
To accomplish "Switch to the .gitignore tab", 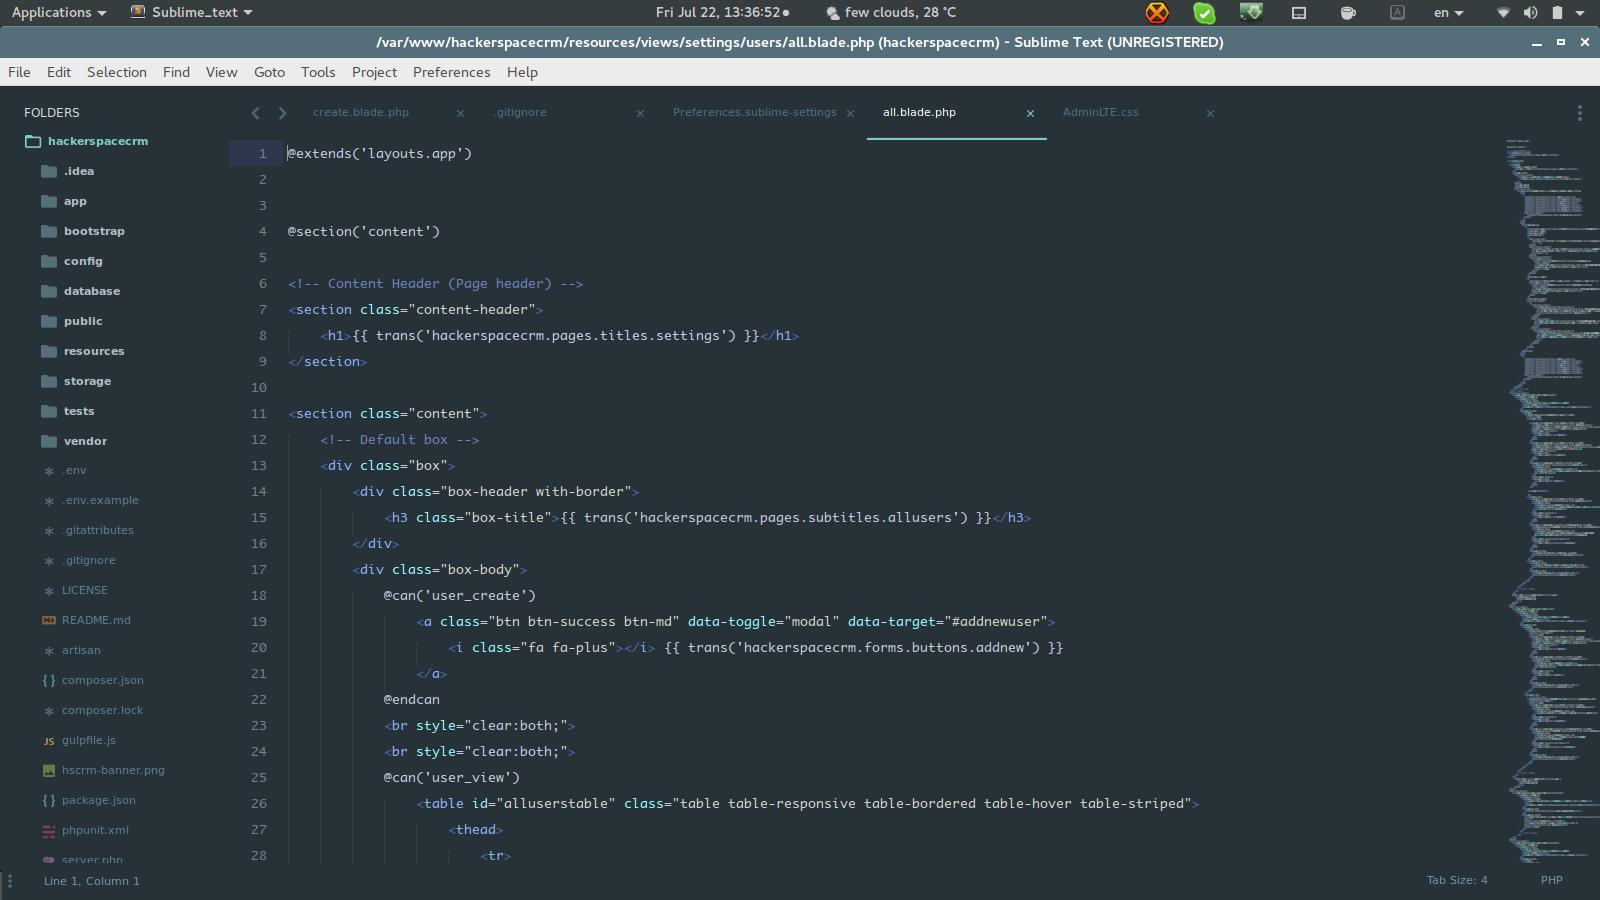I will pos(520,112).
